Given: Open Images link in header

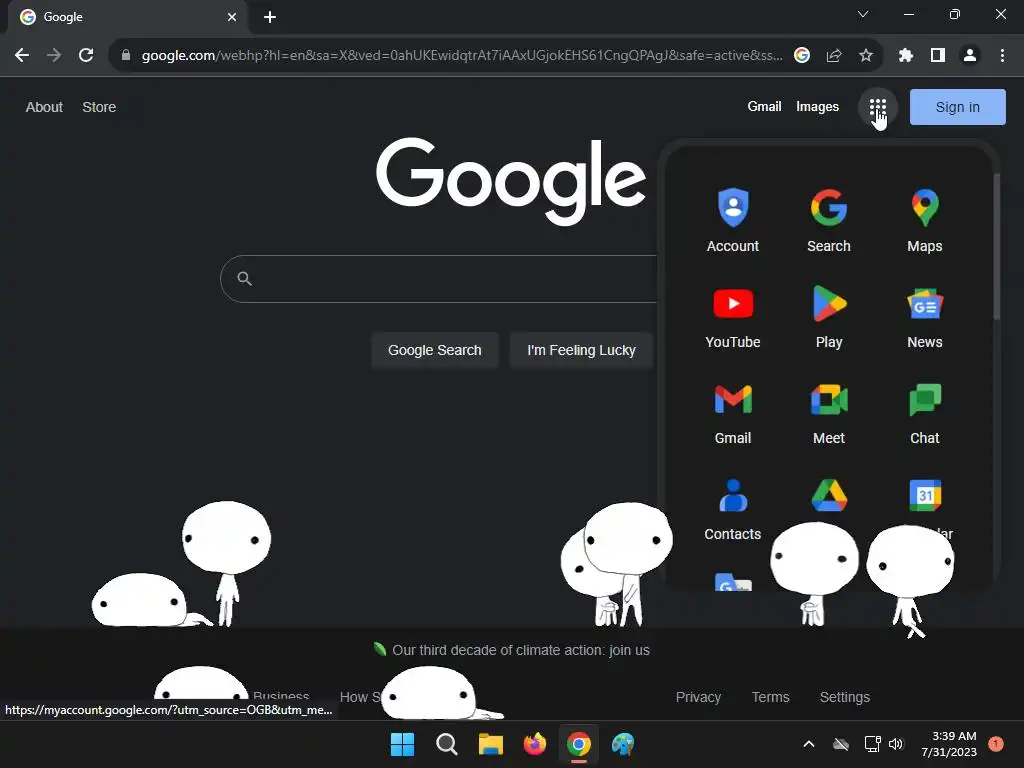Looking at the screenshot, I should click(817, 106).
